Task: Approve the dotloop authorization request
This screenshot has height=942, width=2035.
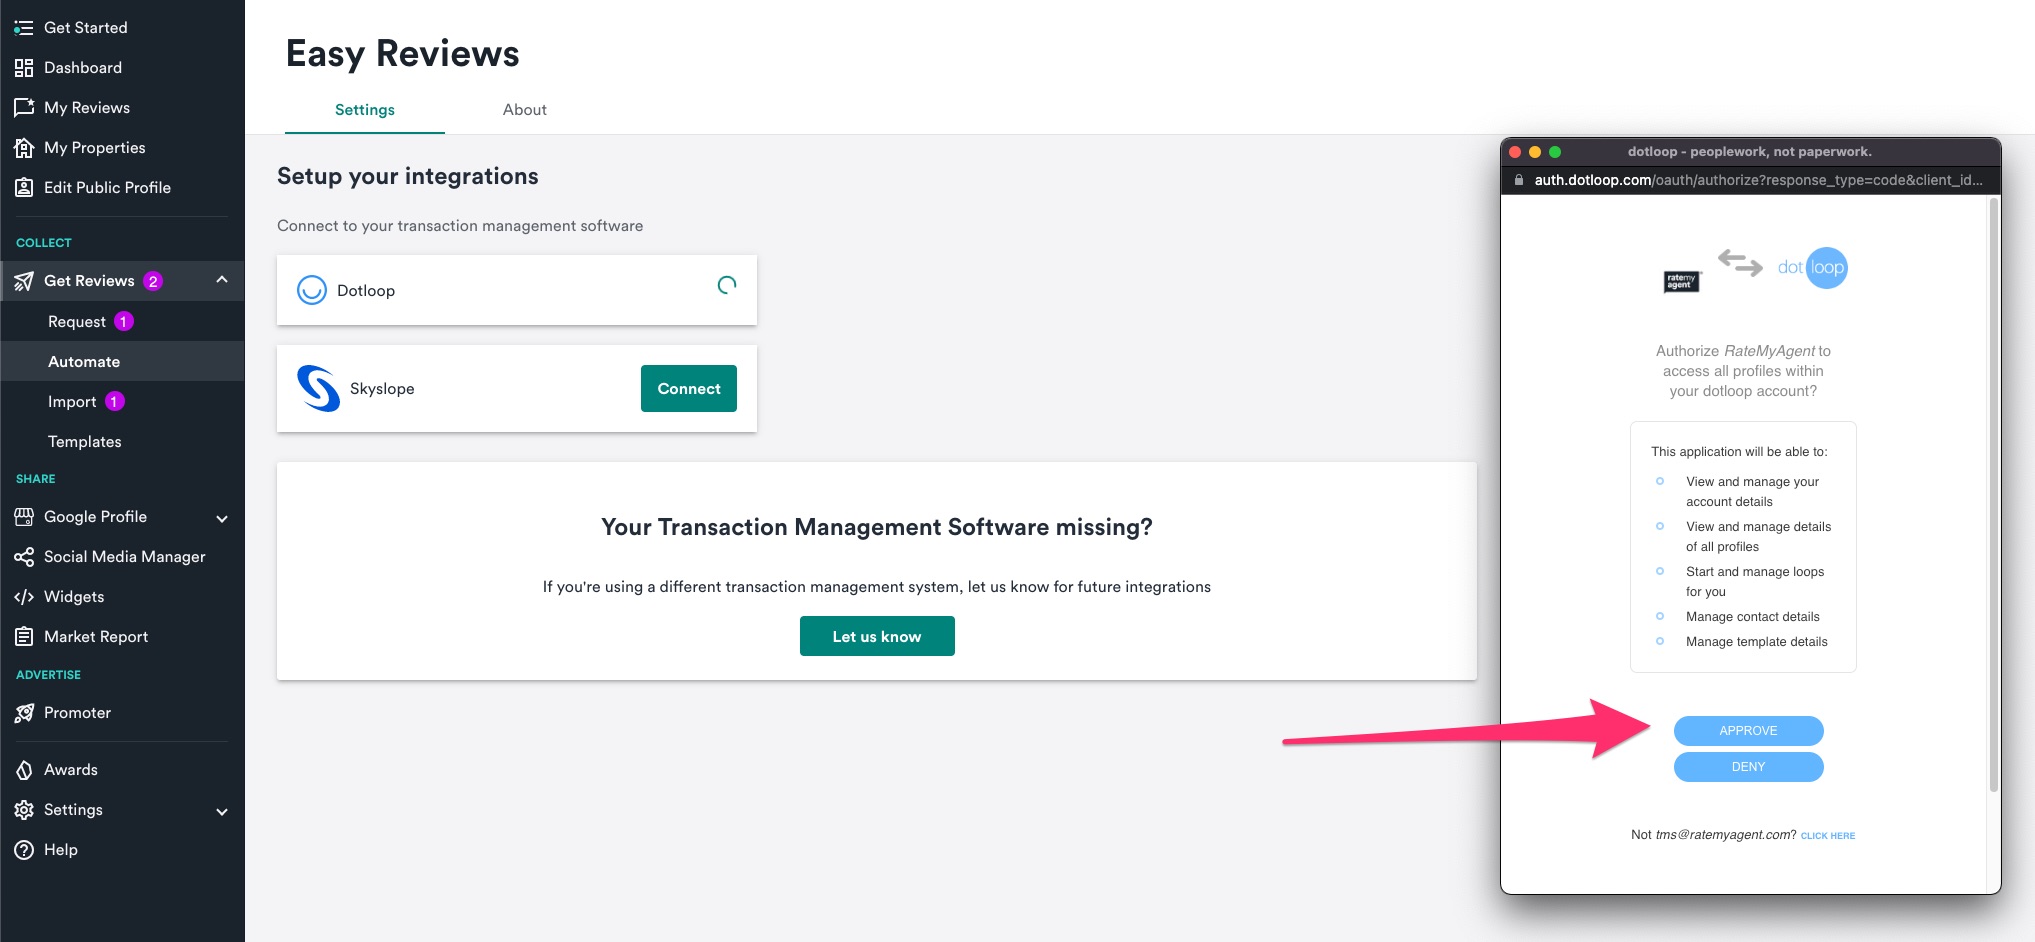Action: click(x=1748, y=730)
